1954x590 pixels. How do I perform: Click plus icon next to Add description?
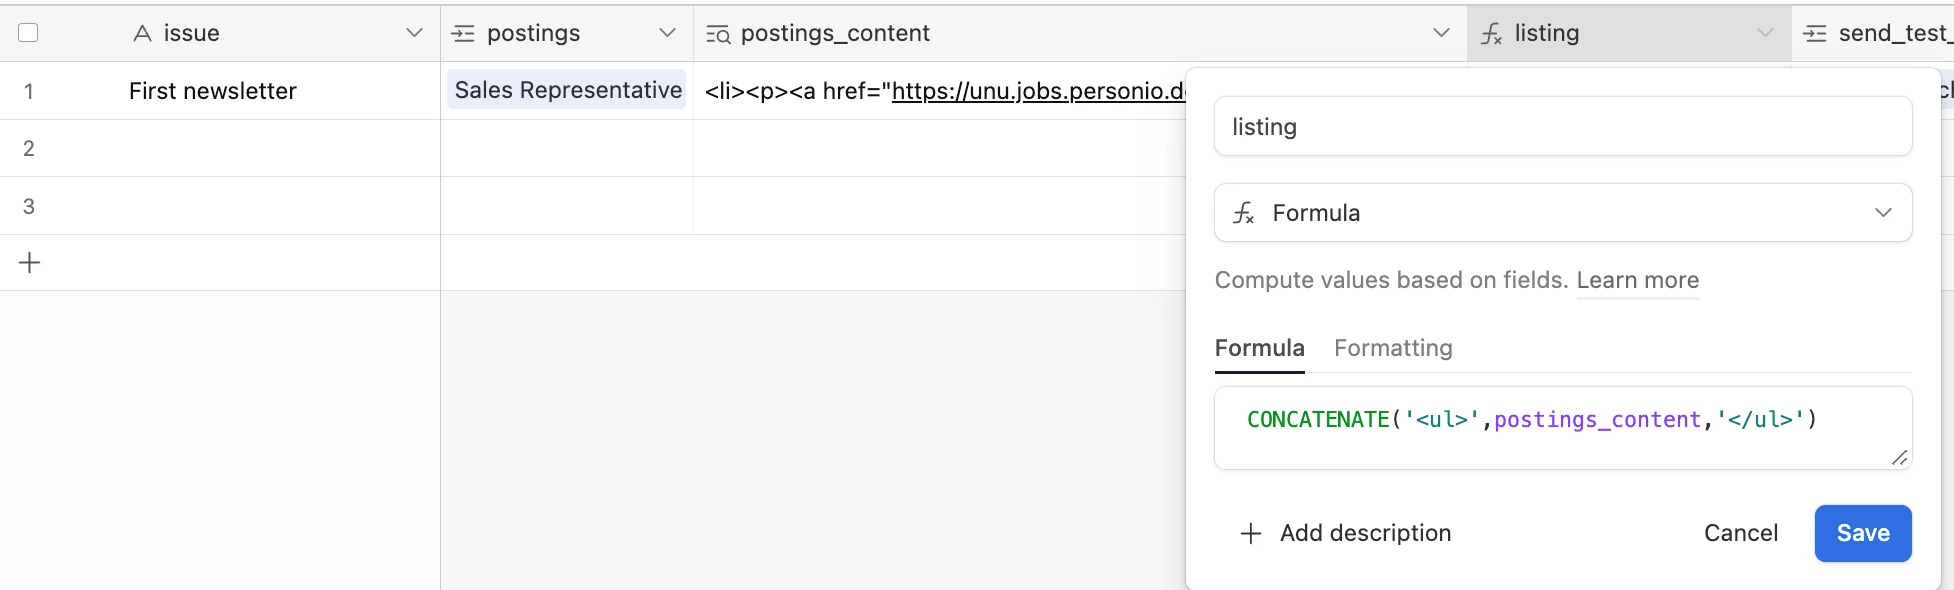point(1250,533)
